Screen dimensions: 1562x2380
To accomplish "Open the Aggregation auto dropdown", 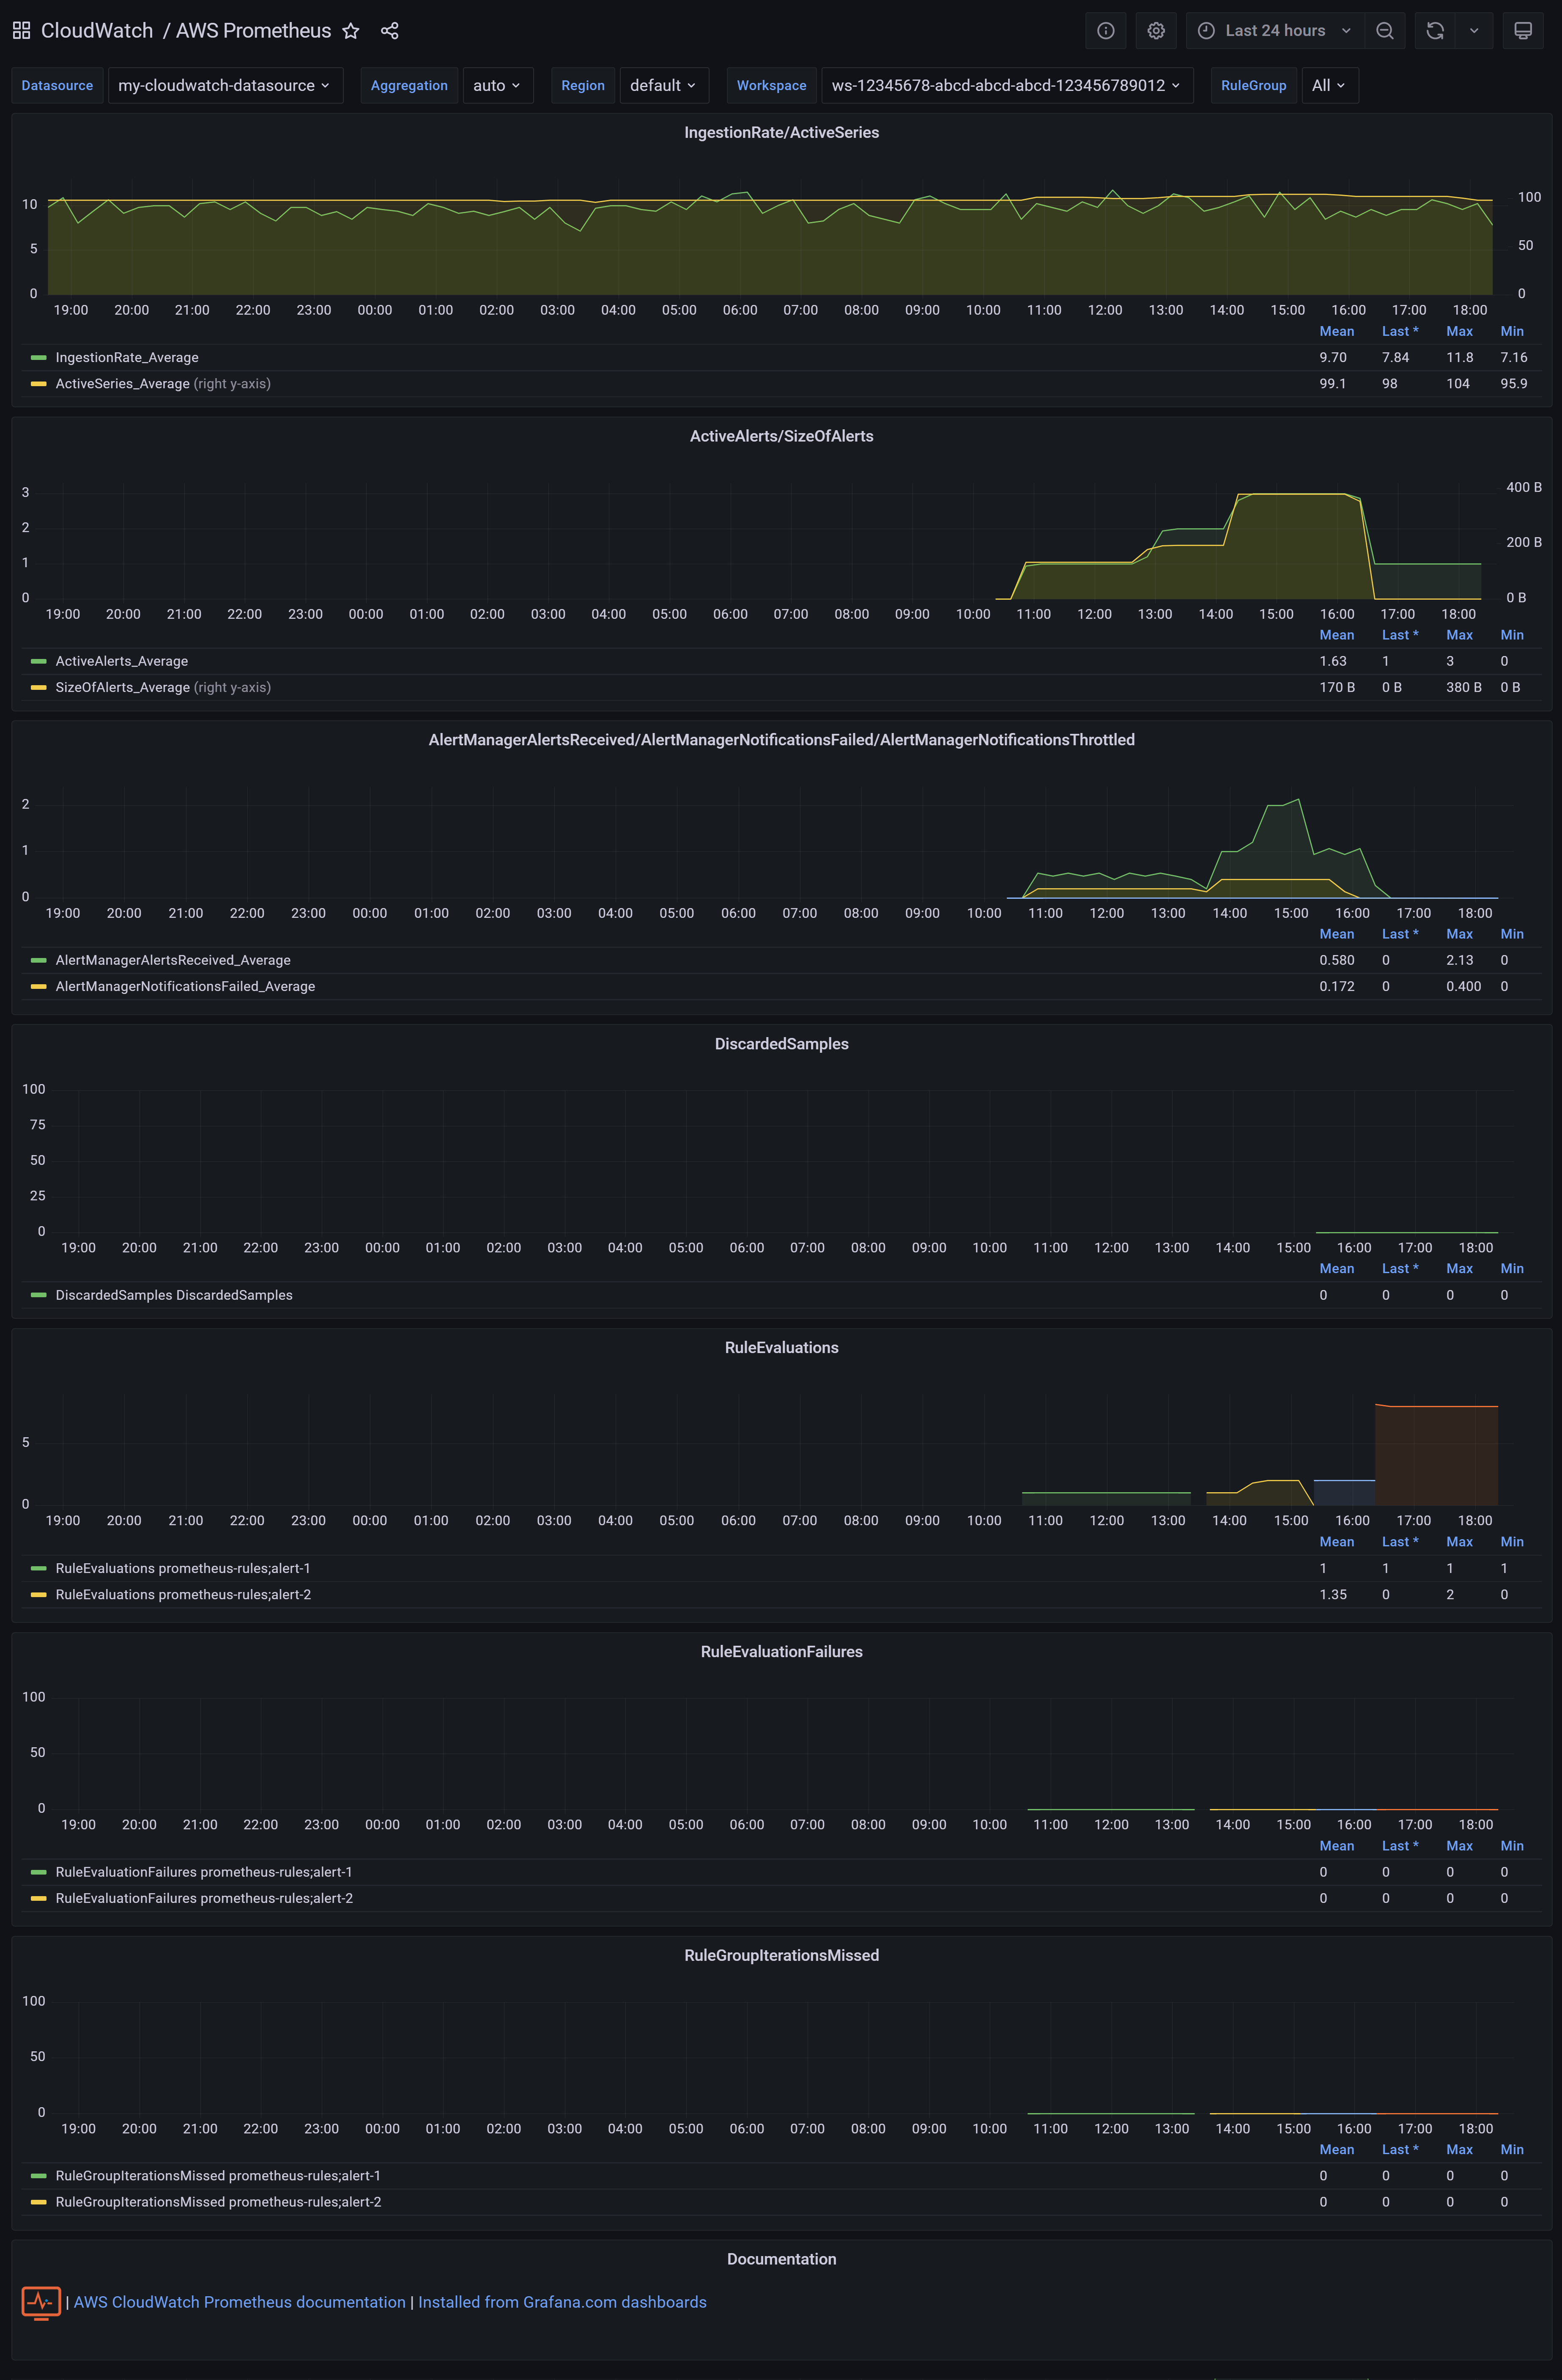I will pyautogui.click(x=498, y=85).
